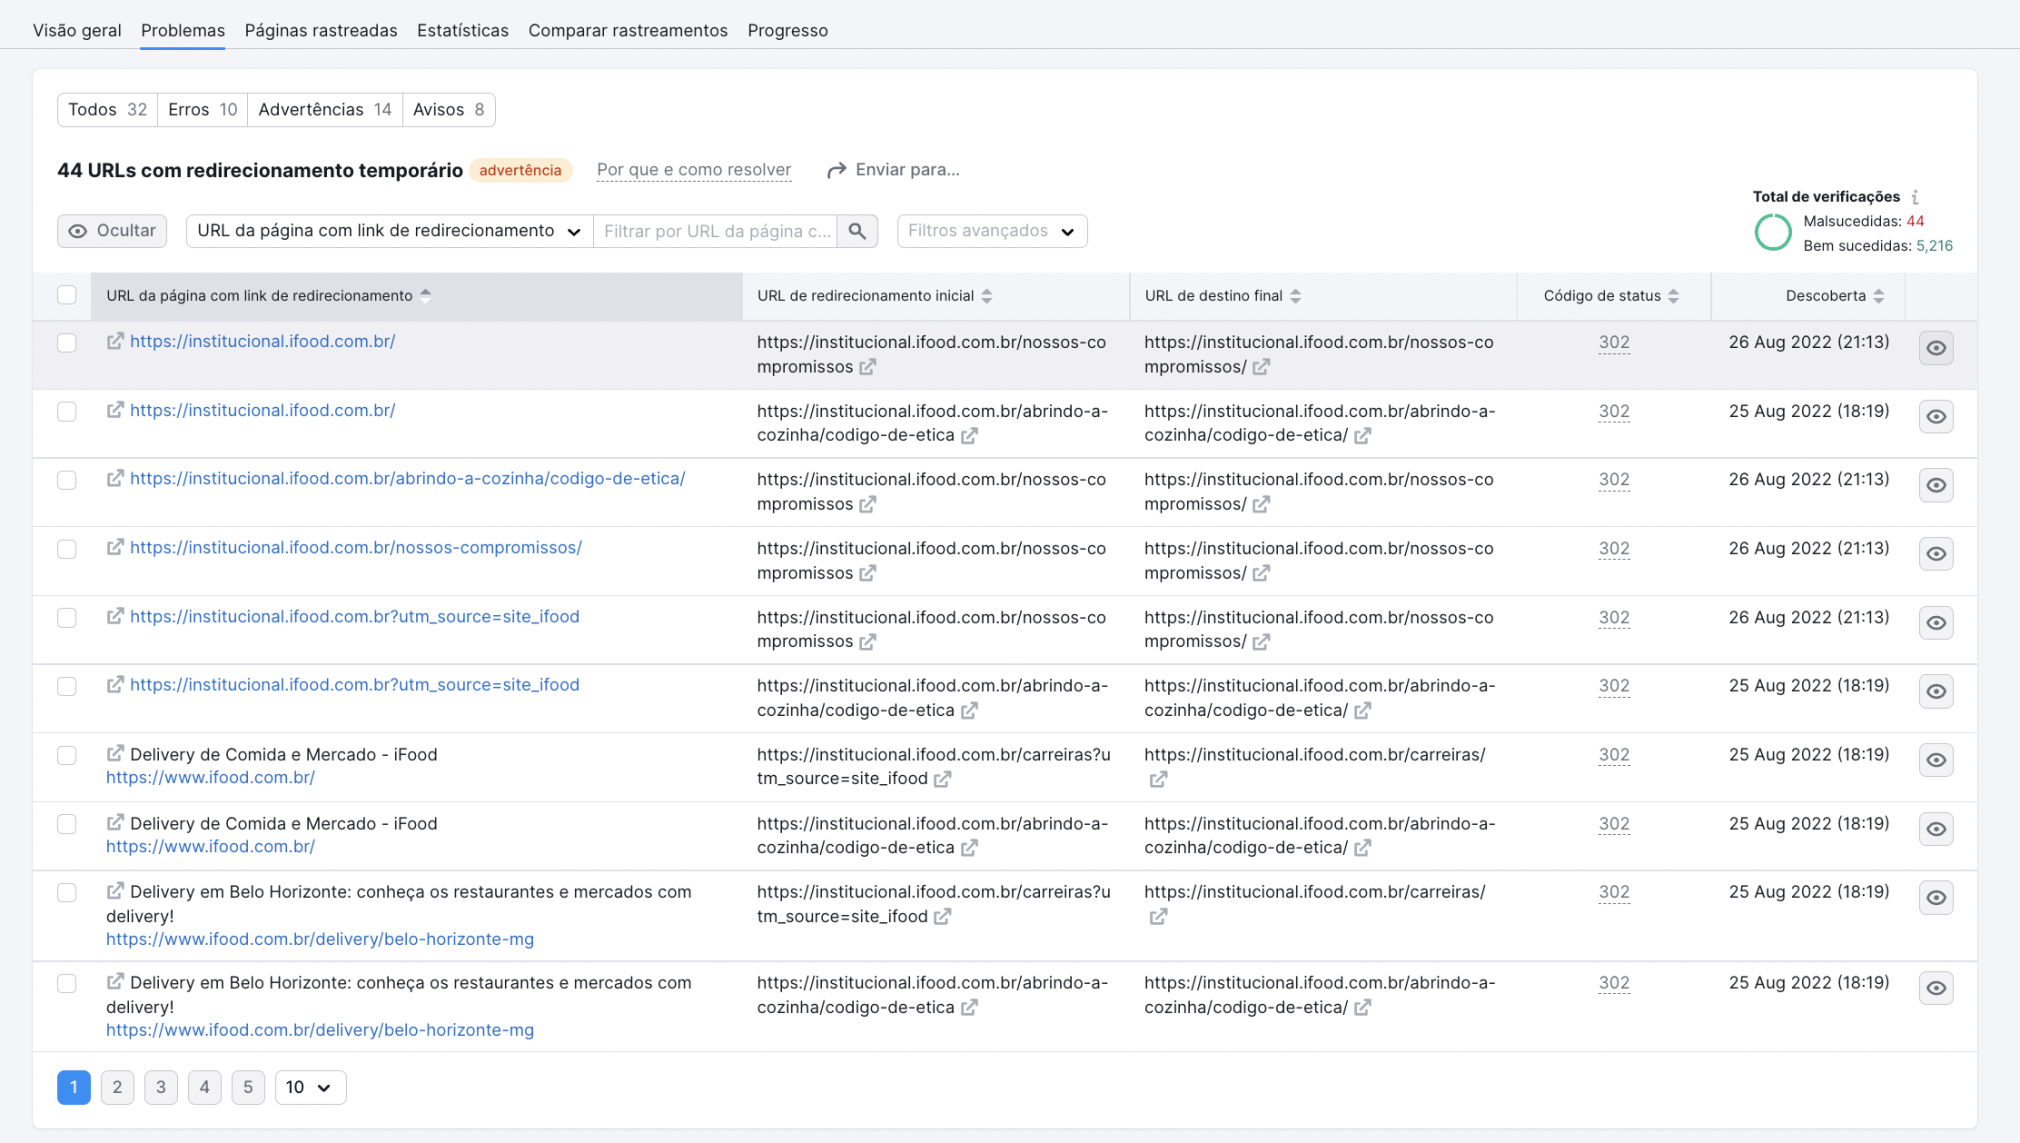Open the Filtros avançados dropdown
Image resolution: width=2020 pixels, height=1143 pixels.
(991, 231)
